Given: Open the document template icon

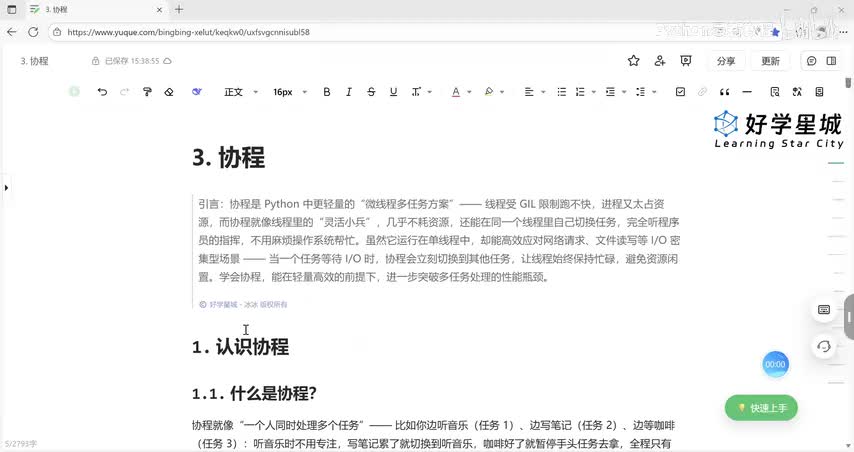Looking at the screenshot, I should pyautogui.click(x=819, y=92).
